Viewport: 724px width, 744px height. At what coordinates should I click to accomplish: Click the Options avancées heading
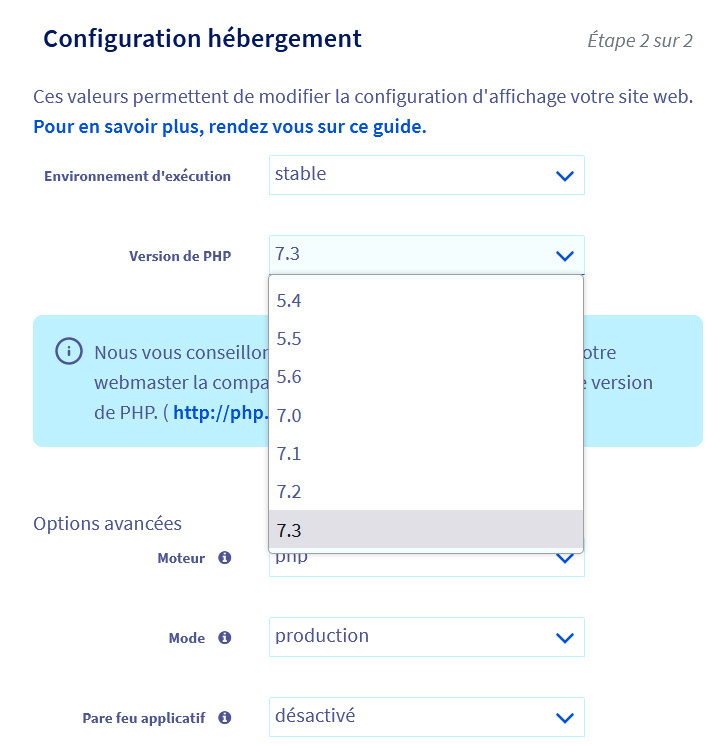tap(107, 523)
